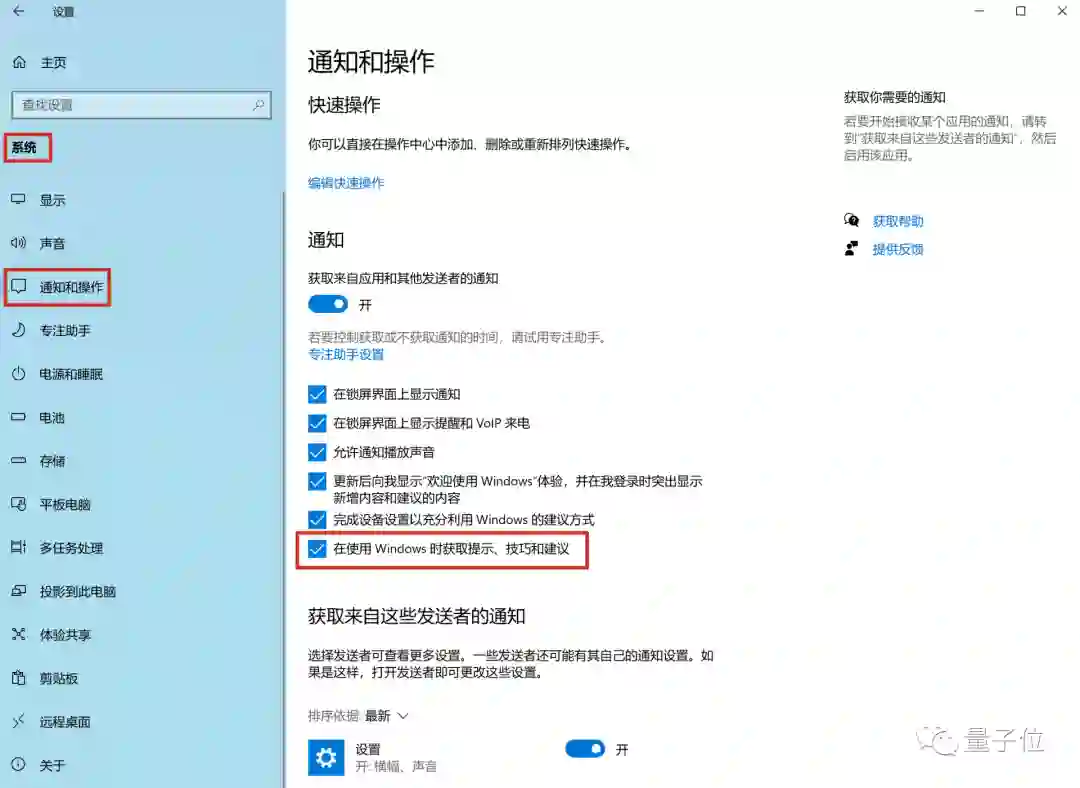Click the 查找设置 search field

[x=141, y=105]
